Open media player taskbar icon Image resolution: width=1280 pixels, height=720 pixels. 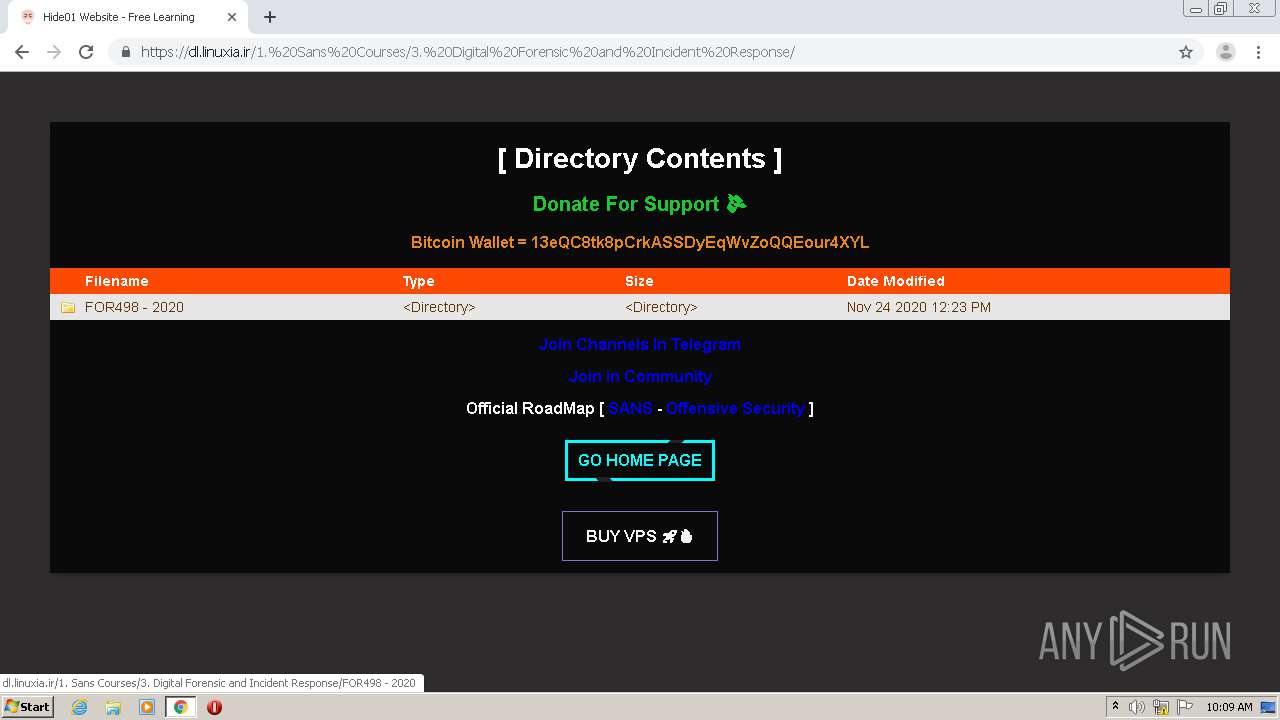pyautogui.click(x=147, y=707)
